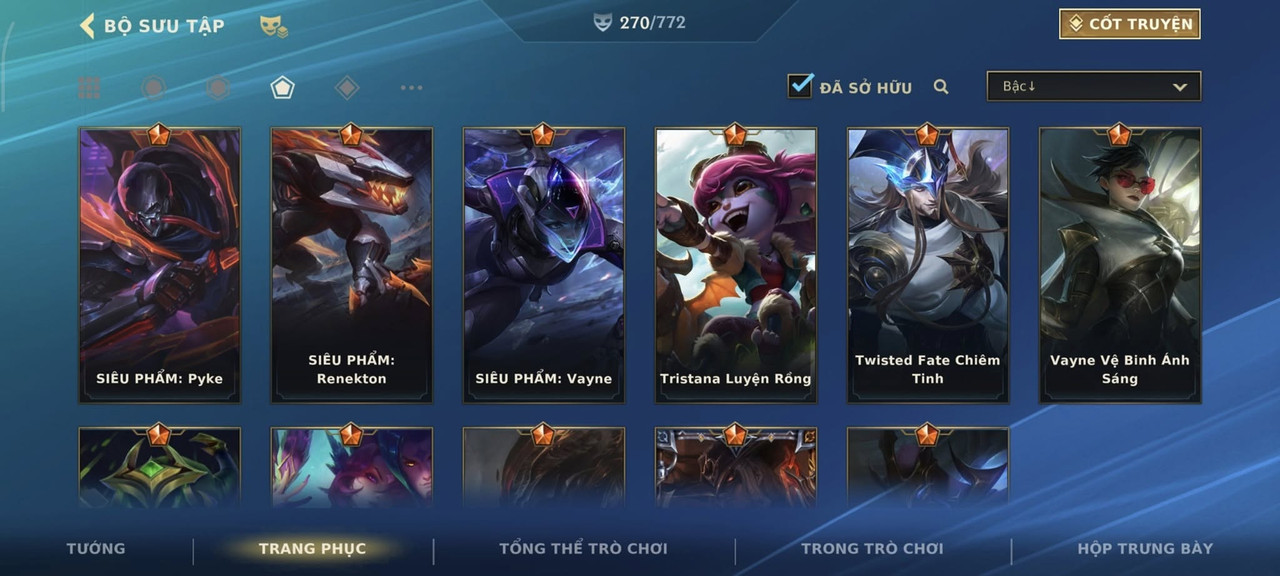Go back using the Bộ Sưu Tập arrow
Screen dimensions: 1280x576
(x=87, y=26)
